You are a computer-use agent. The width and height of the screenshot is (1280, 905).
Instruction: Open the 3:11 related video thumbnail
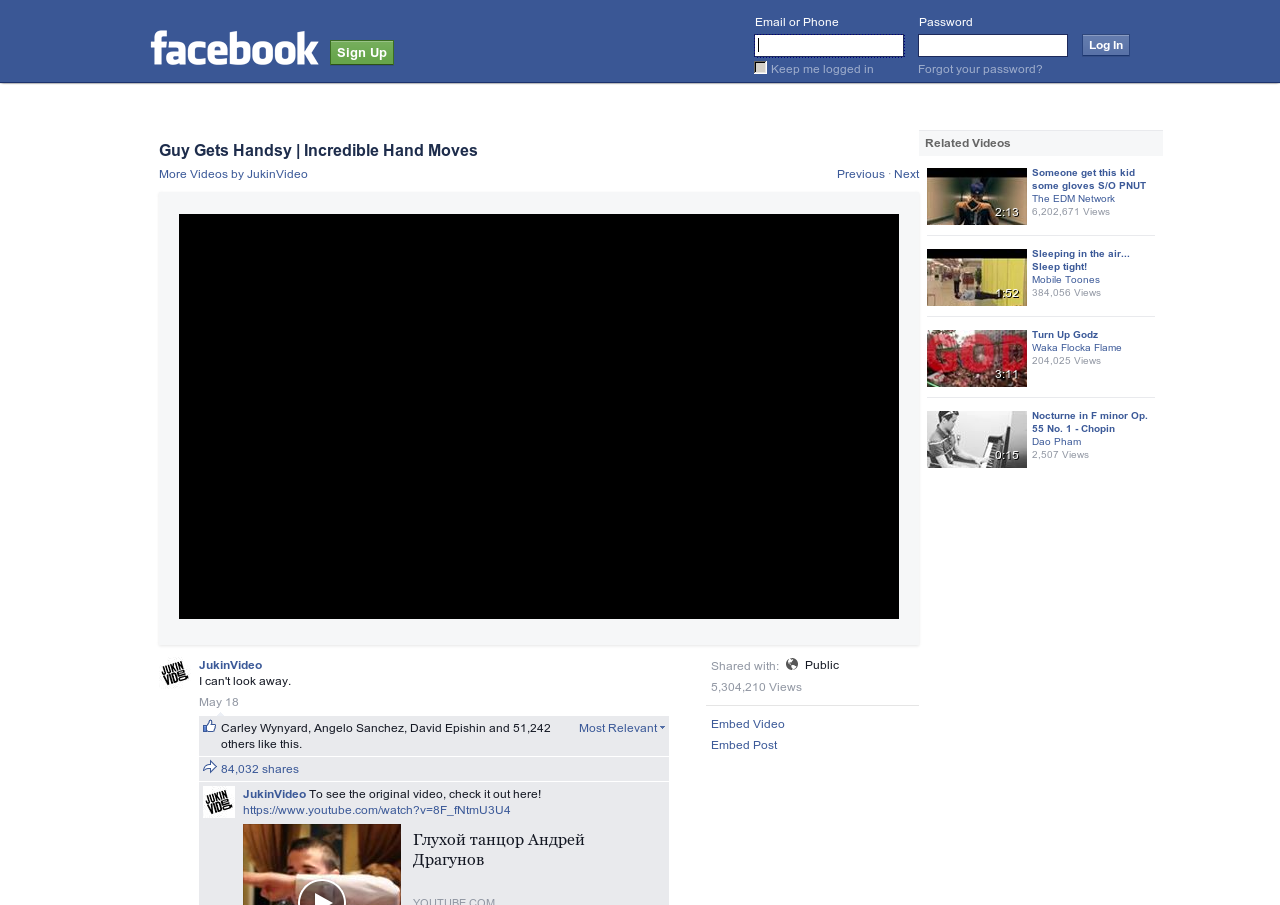point(977,358)
